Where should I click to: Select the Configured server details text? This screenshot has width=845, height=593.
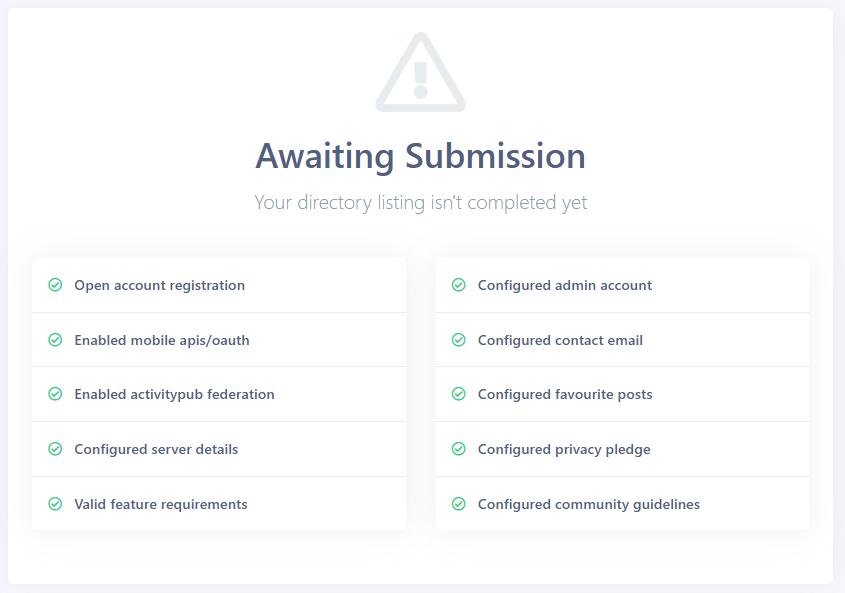[x=156, y=449]
